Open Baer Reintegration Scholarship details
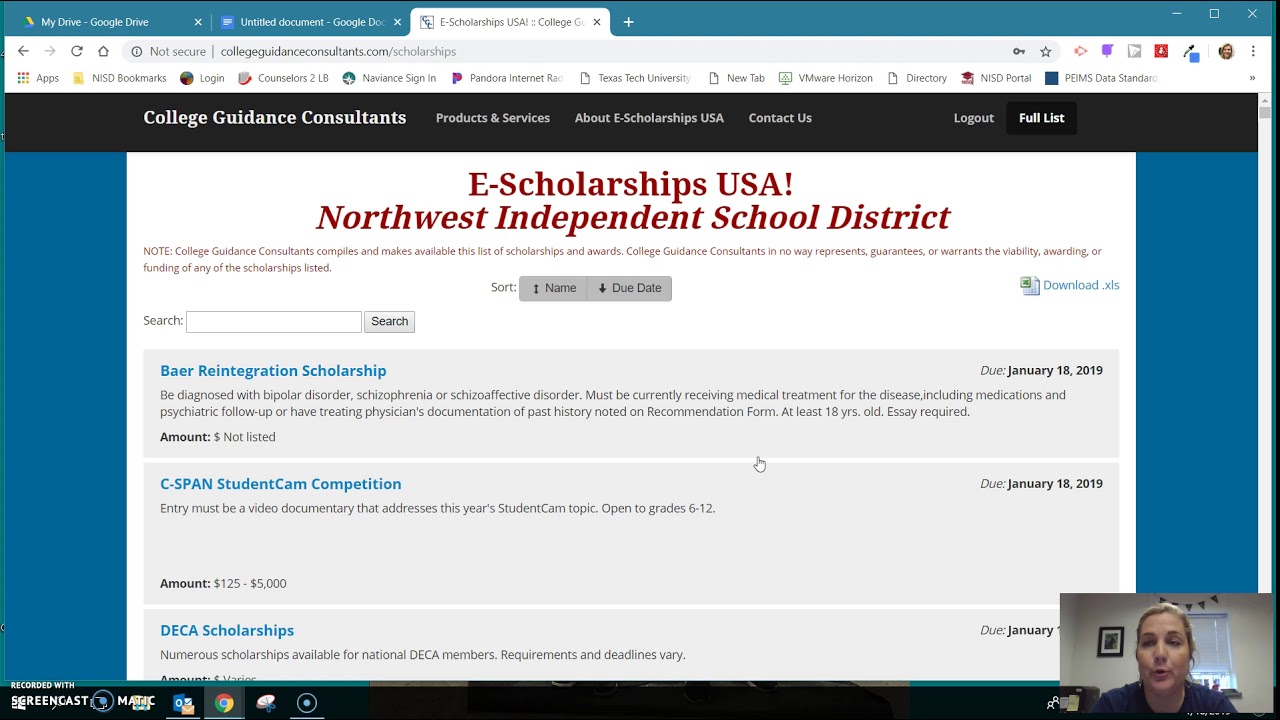Viewport: 1280px width, 720px height. [273, 370]
